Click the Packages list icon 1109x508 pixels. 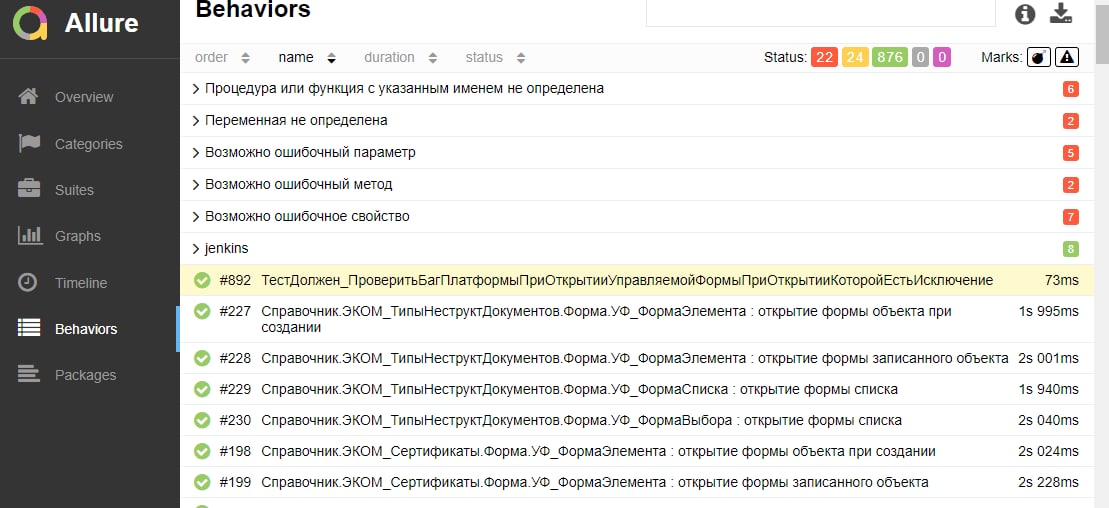[29, 374]
